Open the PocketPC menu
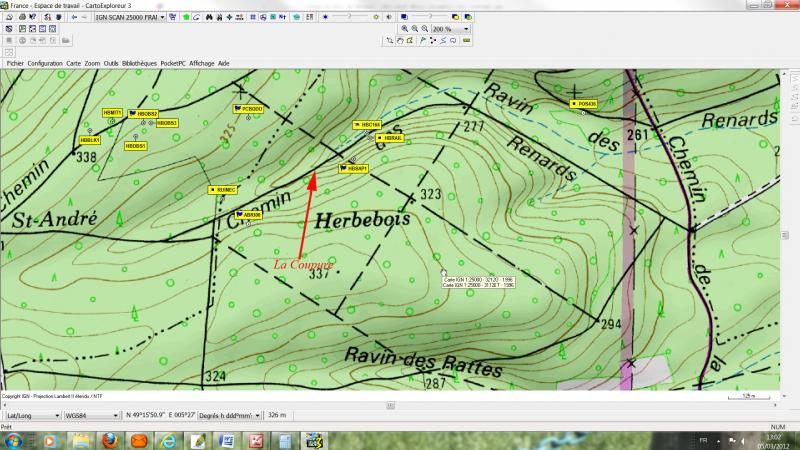 coord(173,63)
